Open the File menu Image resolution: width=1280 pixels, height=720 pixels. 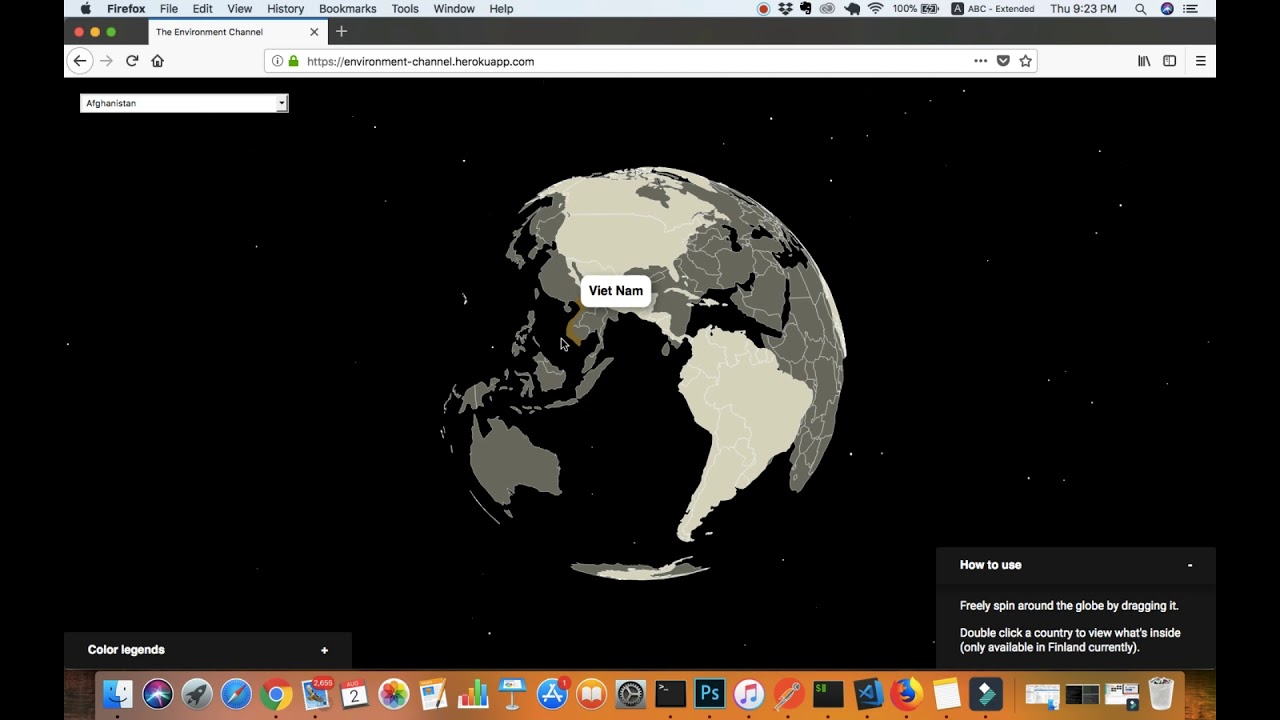click(169, 9)
